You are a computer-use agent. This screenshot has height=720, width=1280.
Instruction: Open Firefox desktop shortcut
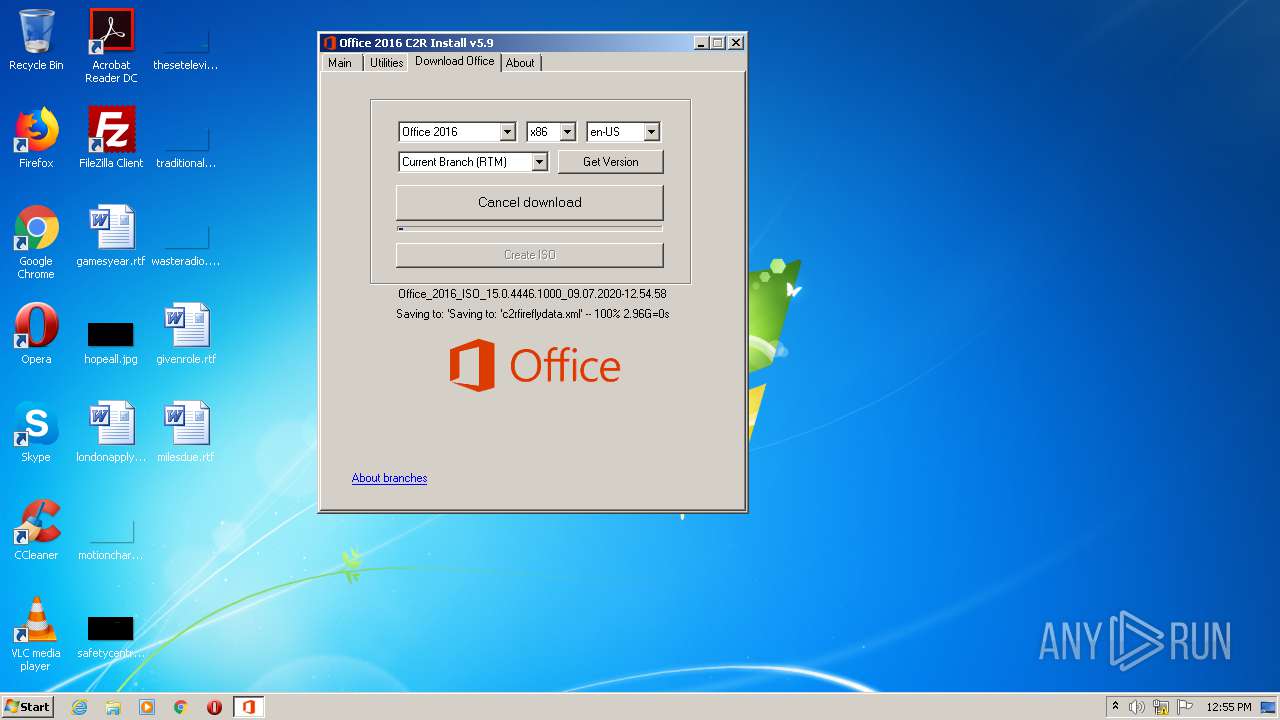coord(36,138)
